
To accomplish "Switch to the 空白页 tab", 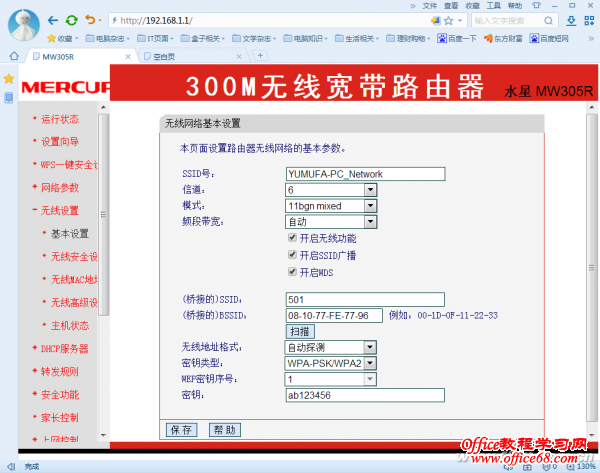I will pos(192,57).
